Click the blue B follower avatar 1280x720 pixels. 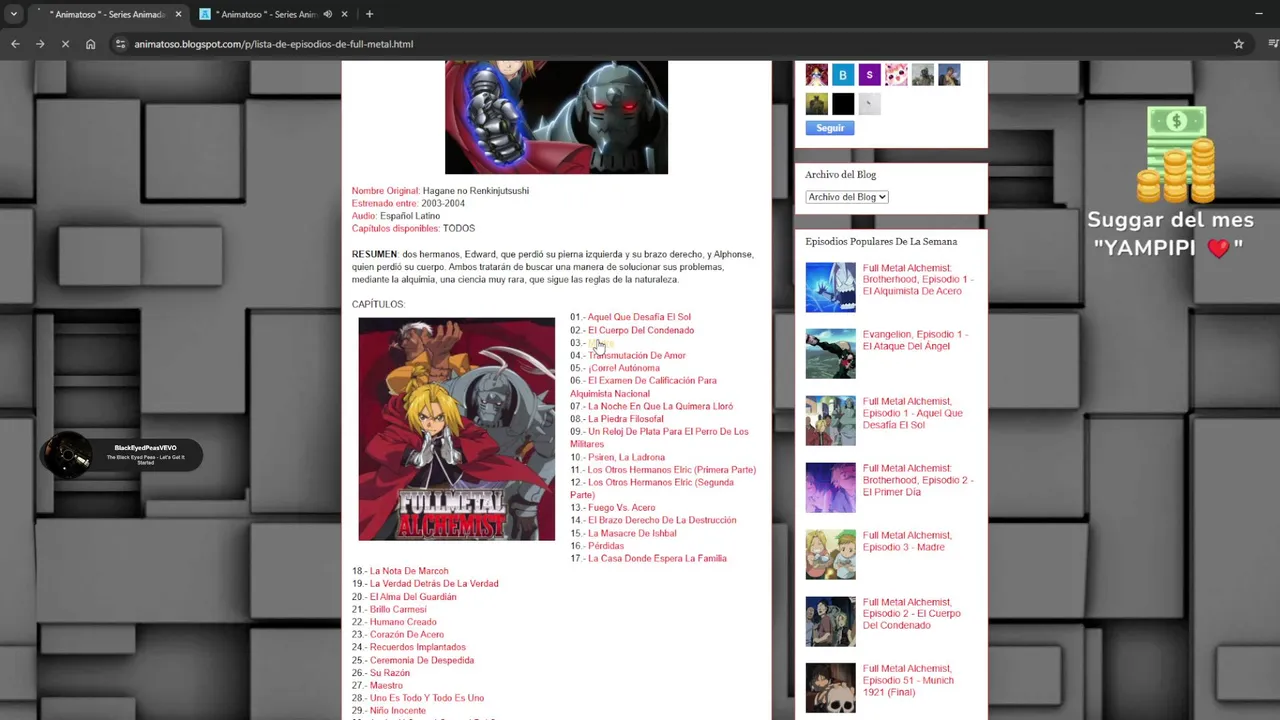click(843, 75)
